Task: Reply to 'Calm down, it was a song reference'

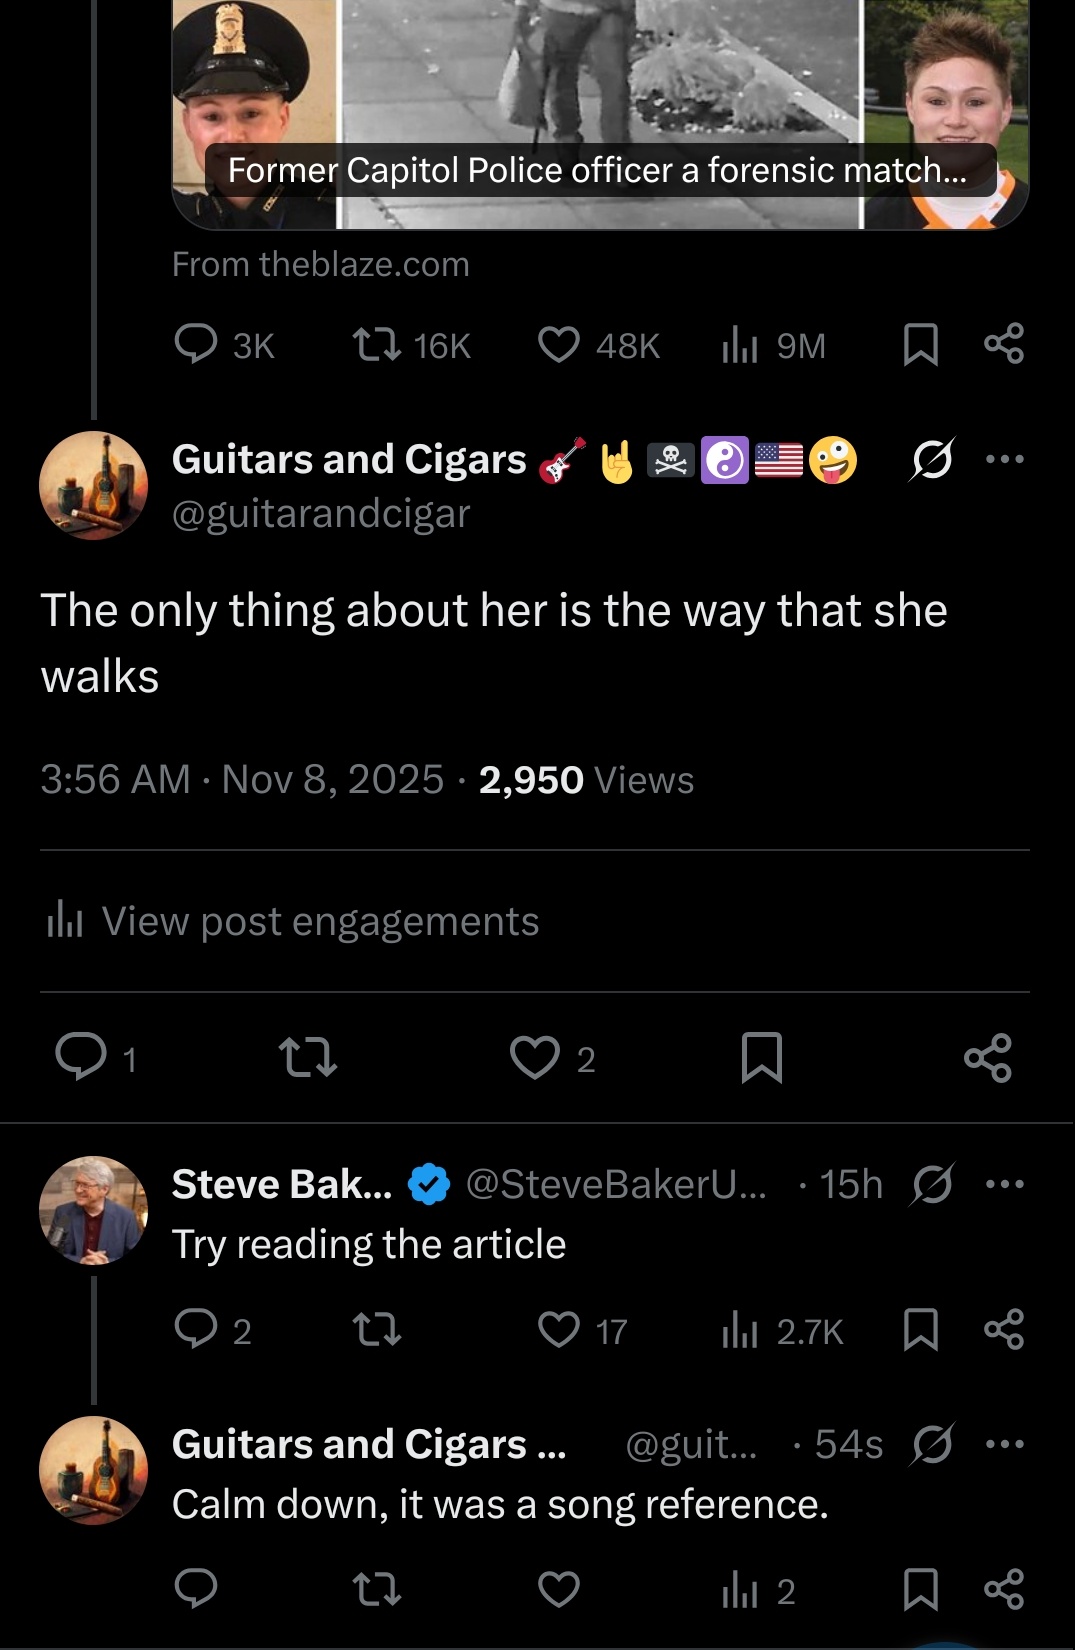Action: click(195, 1590)
